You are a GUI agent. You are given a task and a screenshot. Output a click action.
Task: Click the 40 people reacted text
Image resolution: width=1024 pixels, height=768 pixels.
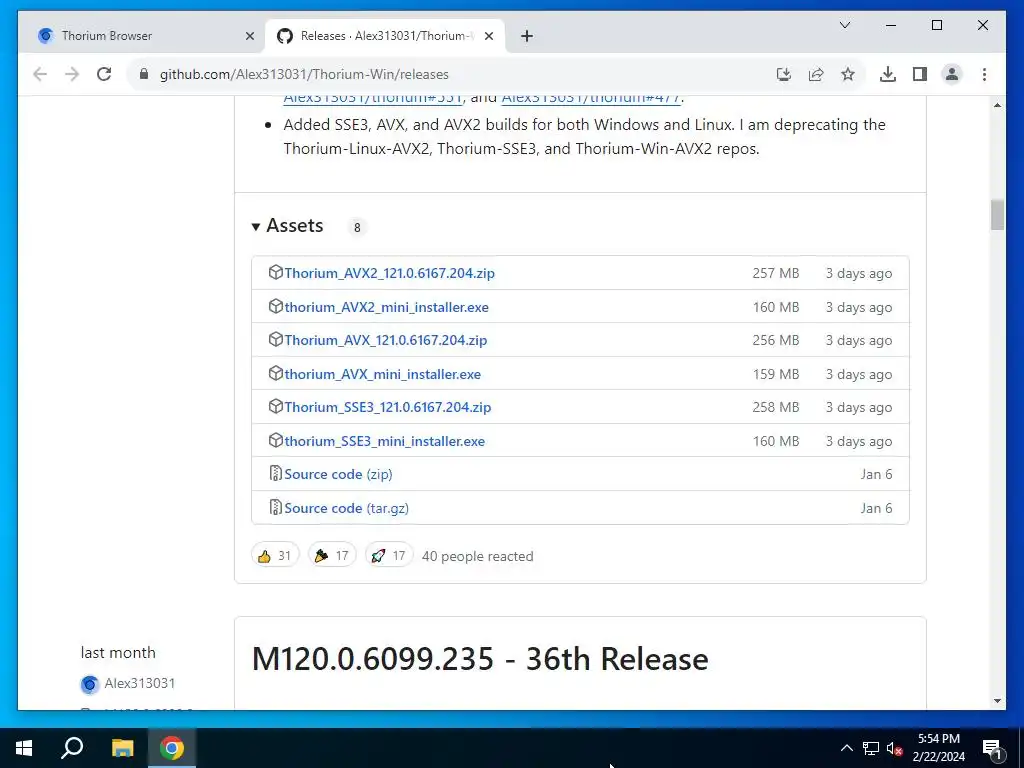(x=477, y=556)
